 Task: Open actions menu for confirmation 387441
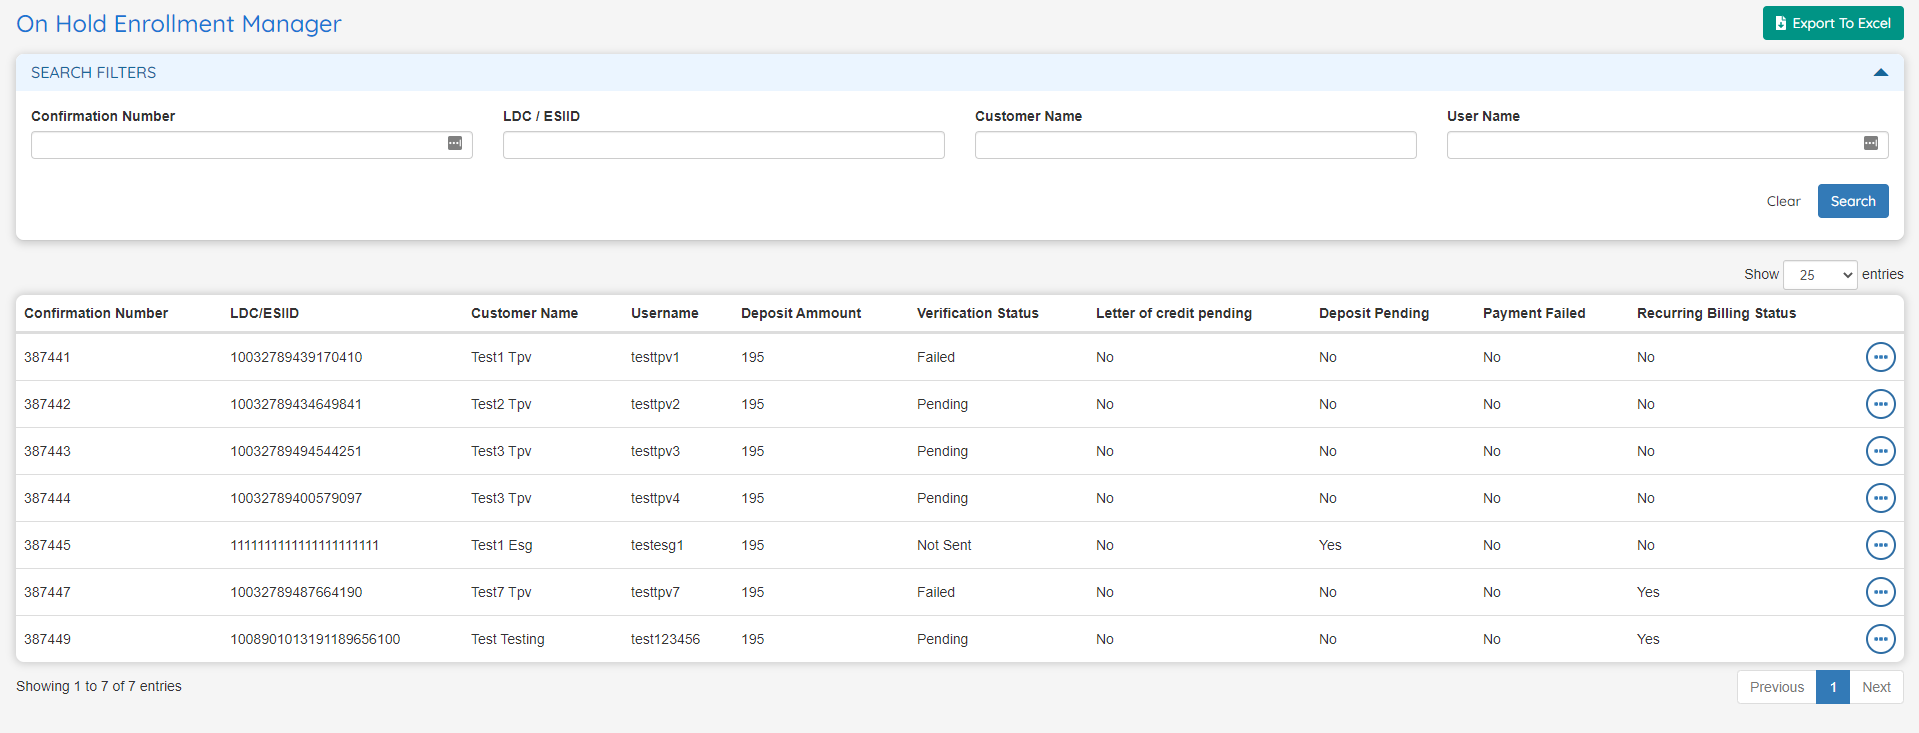click(x=1880, y=357)
